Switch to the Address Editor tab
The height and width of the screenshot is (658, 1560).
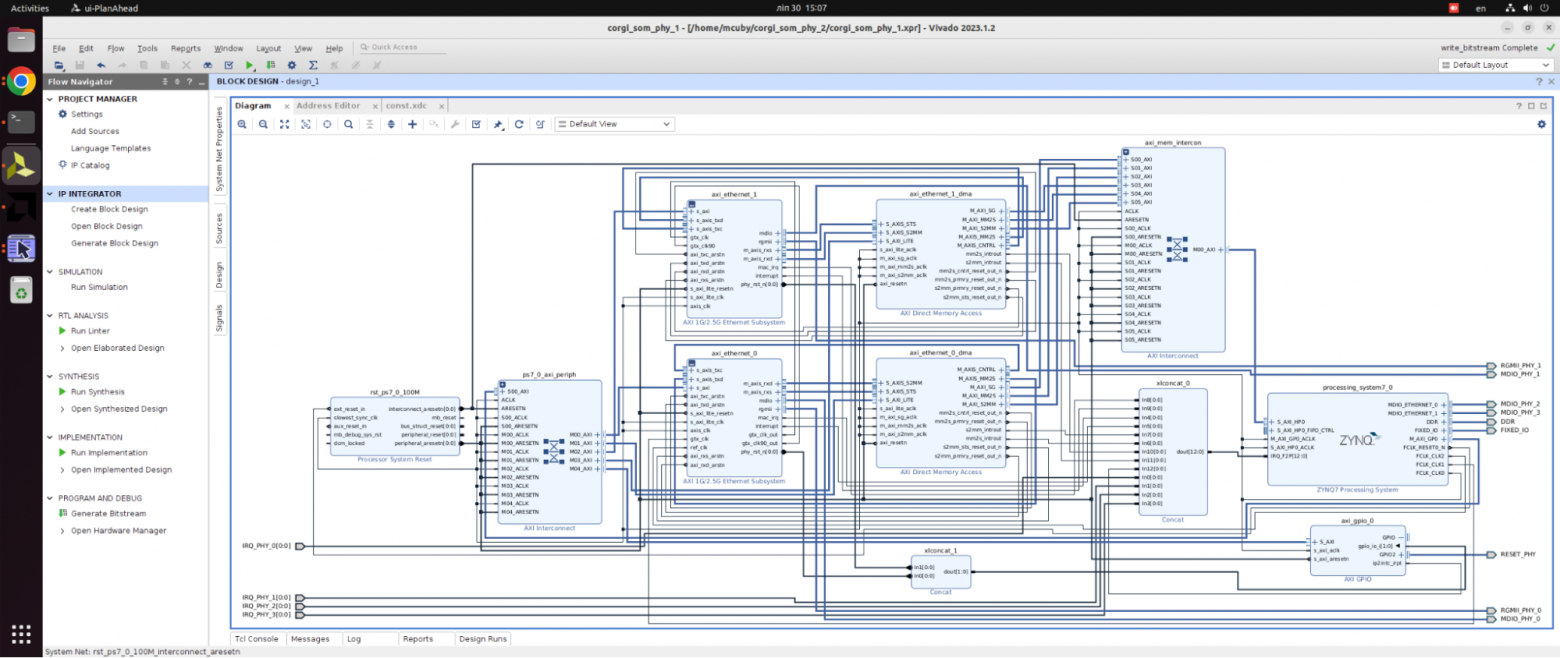click(328, 106)
